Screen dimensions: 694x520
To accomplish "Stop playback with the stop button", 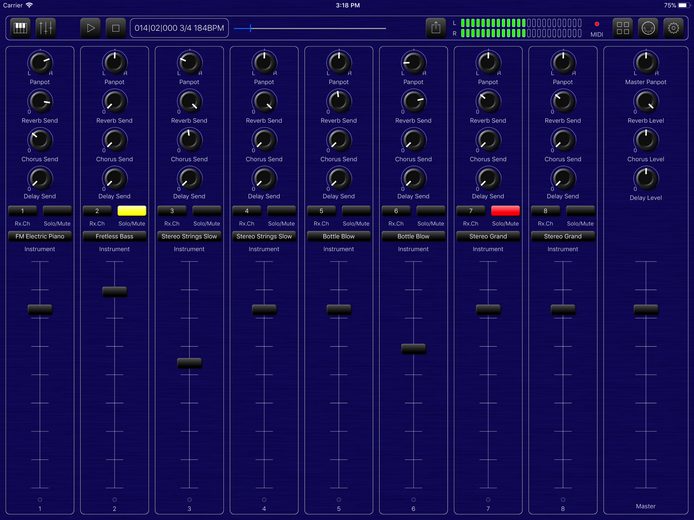I will (116, 28).
